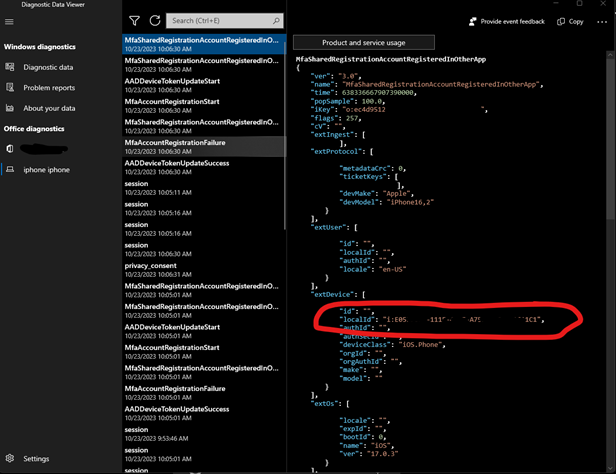Select the MfaAccountRegistrationStart event at 10:05:01 AM

point(202,351)
